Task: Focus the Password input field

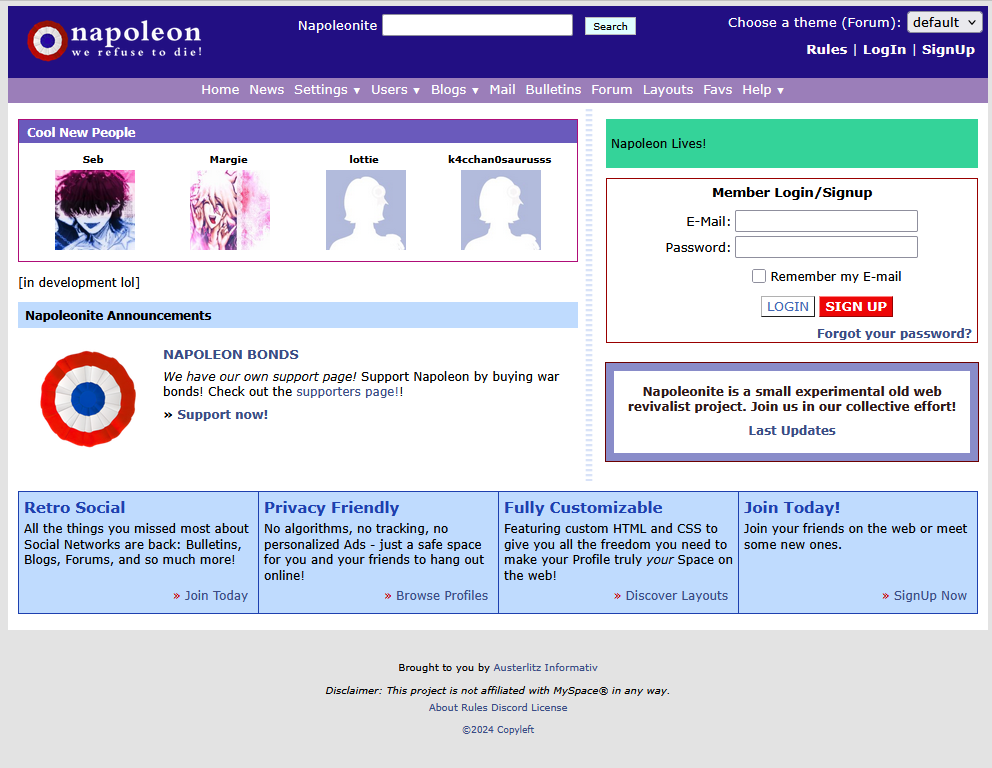Action: [x=826, y=247]
